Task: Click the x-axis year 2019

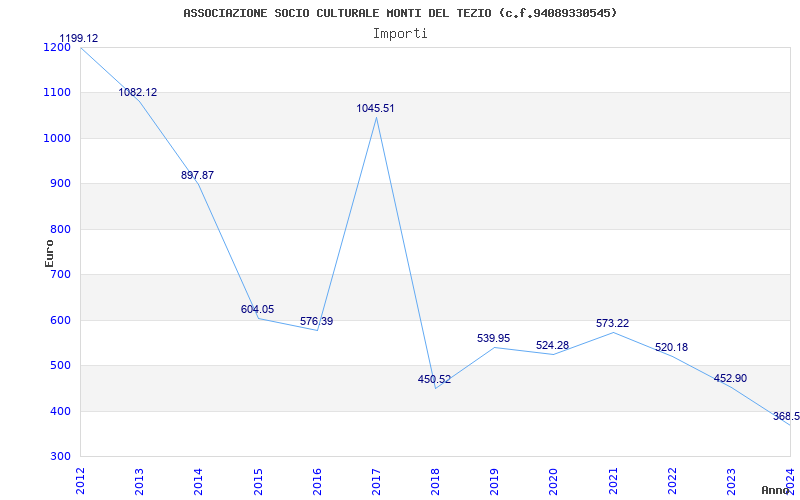Action: 494,481
